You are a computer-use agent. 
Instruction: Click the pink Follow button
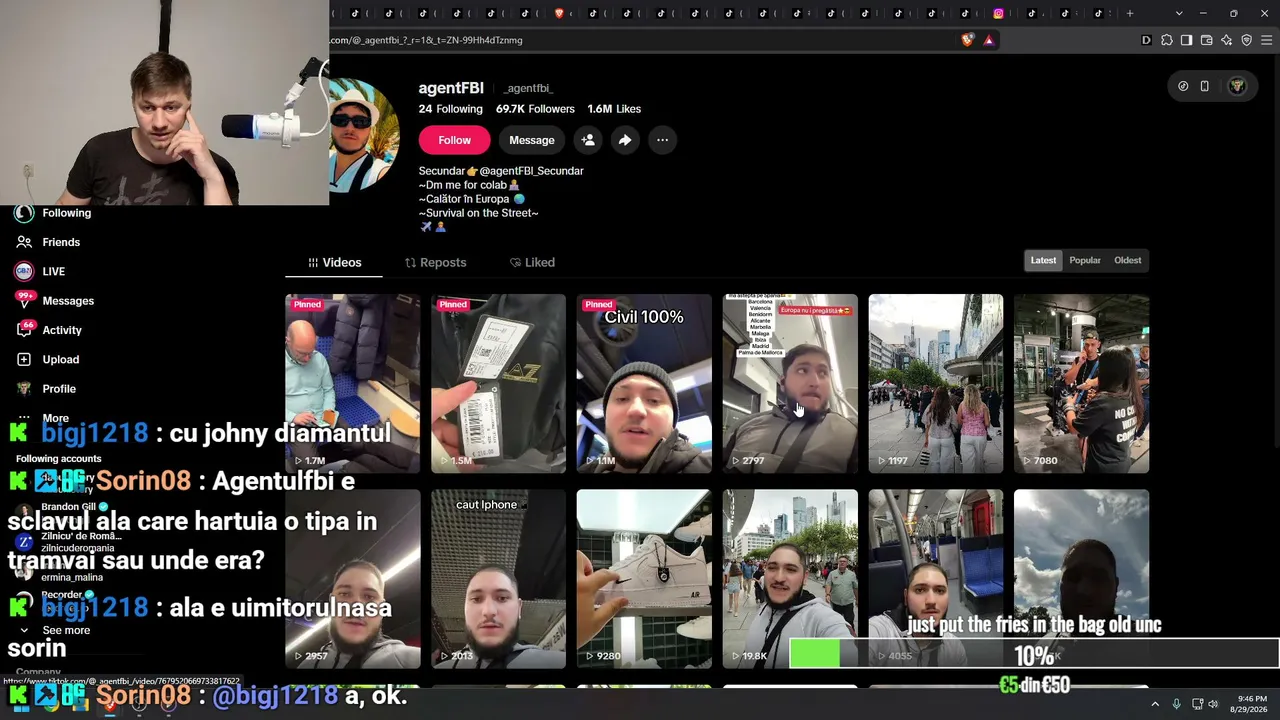click(x=454, y=140)
